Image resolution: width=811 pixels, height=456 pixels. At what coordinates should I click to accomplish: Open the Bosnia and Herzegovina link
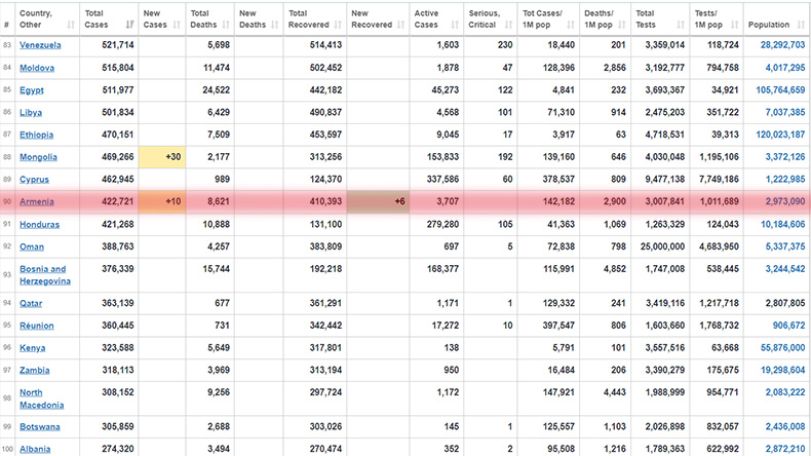click(45, 275)
